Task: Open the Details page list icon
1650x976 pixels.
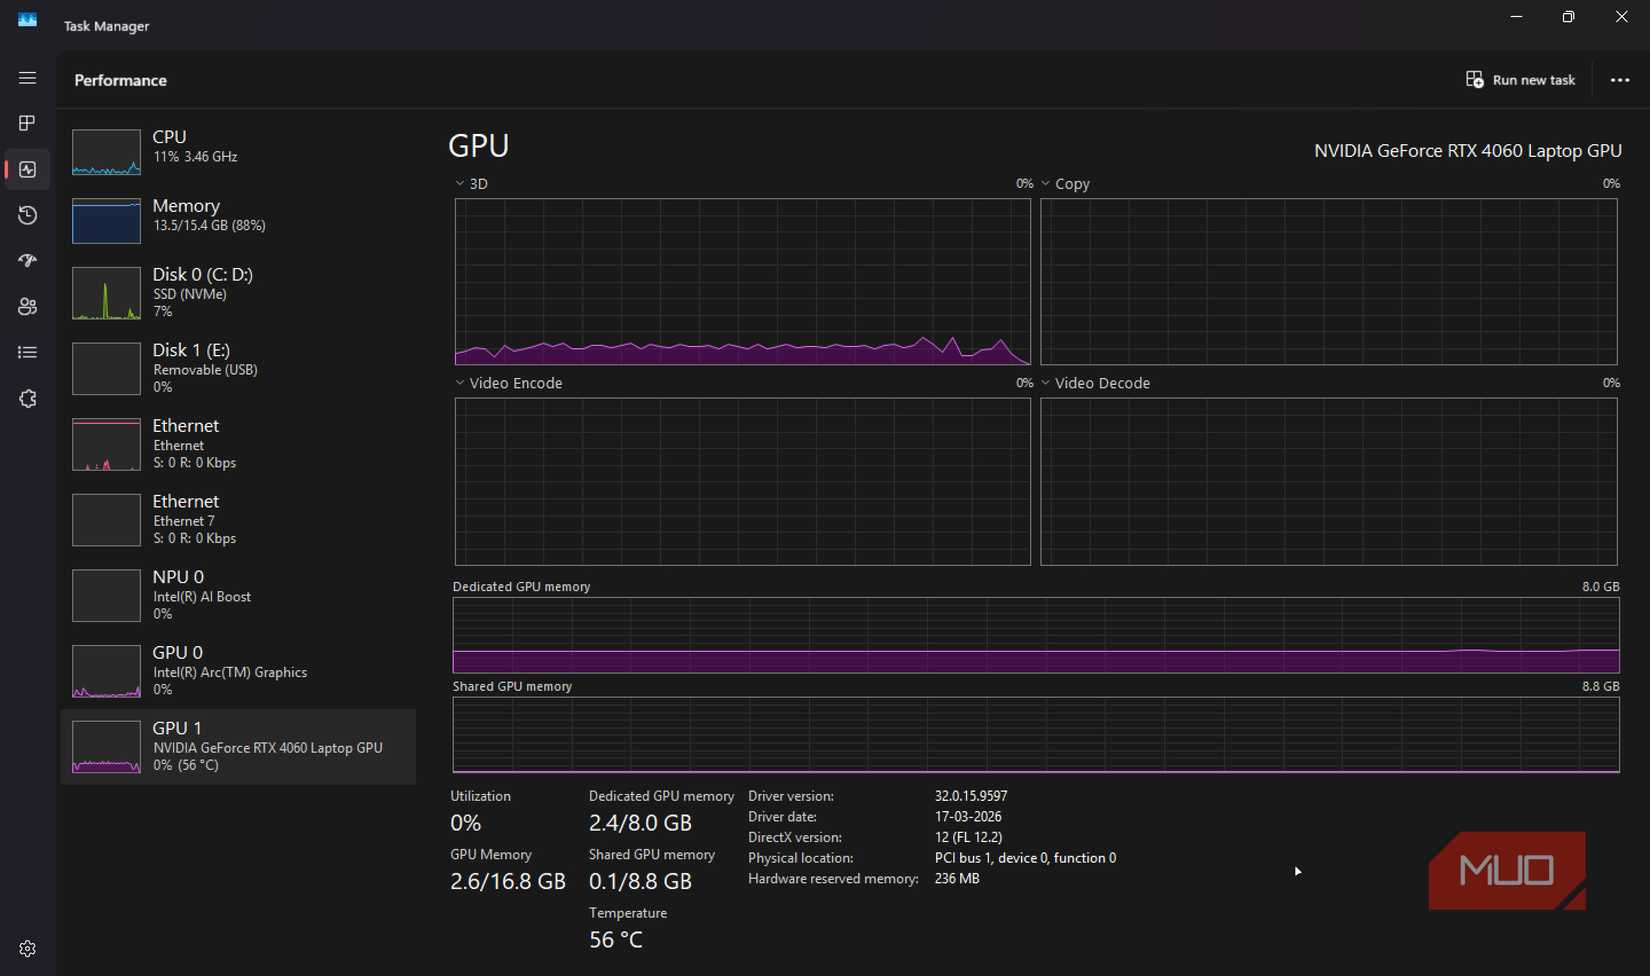Action: (x=27, y=352)
